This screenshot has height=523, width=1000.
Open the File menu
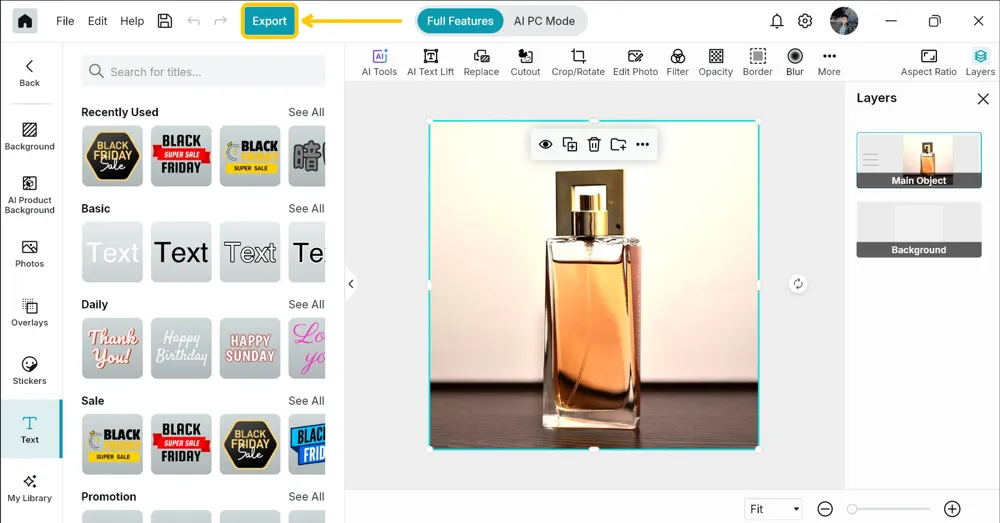[x=65, y=21]
